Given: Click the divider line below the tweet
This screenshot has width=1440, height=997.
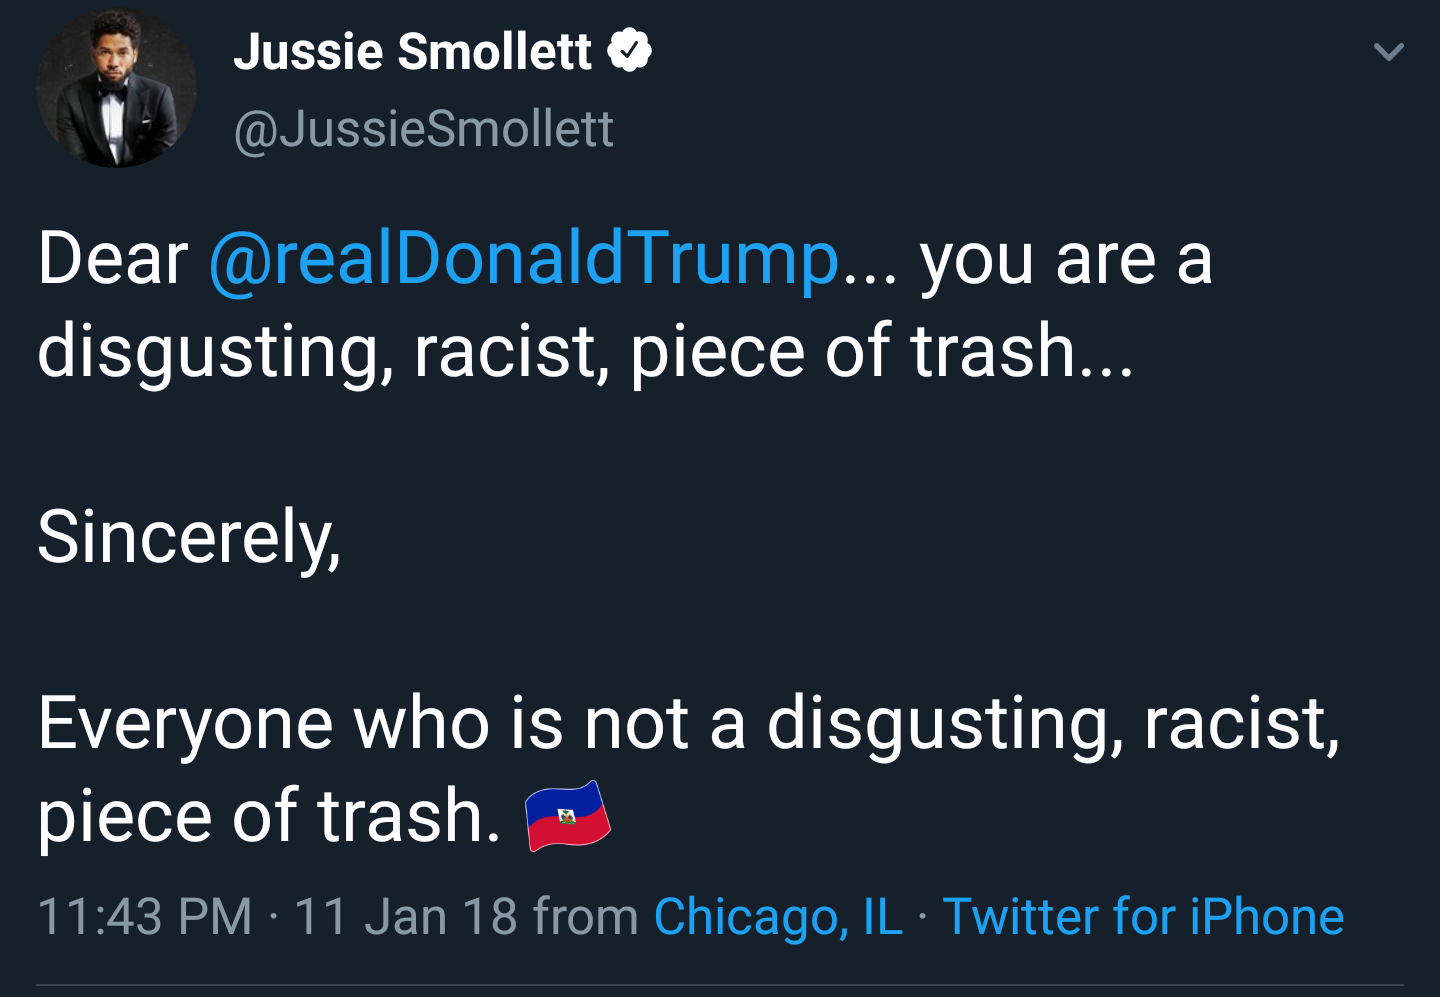Looking at the screenshot, I should [720, 985].
